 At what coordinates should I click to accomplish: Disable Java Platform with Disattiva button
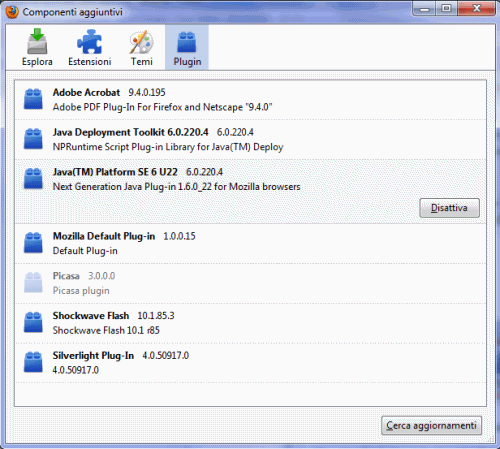coord(449,208)
